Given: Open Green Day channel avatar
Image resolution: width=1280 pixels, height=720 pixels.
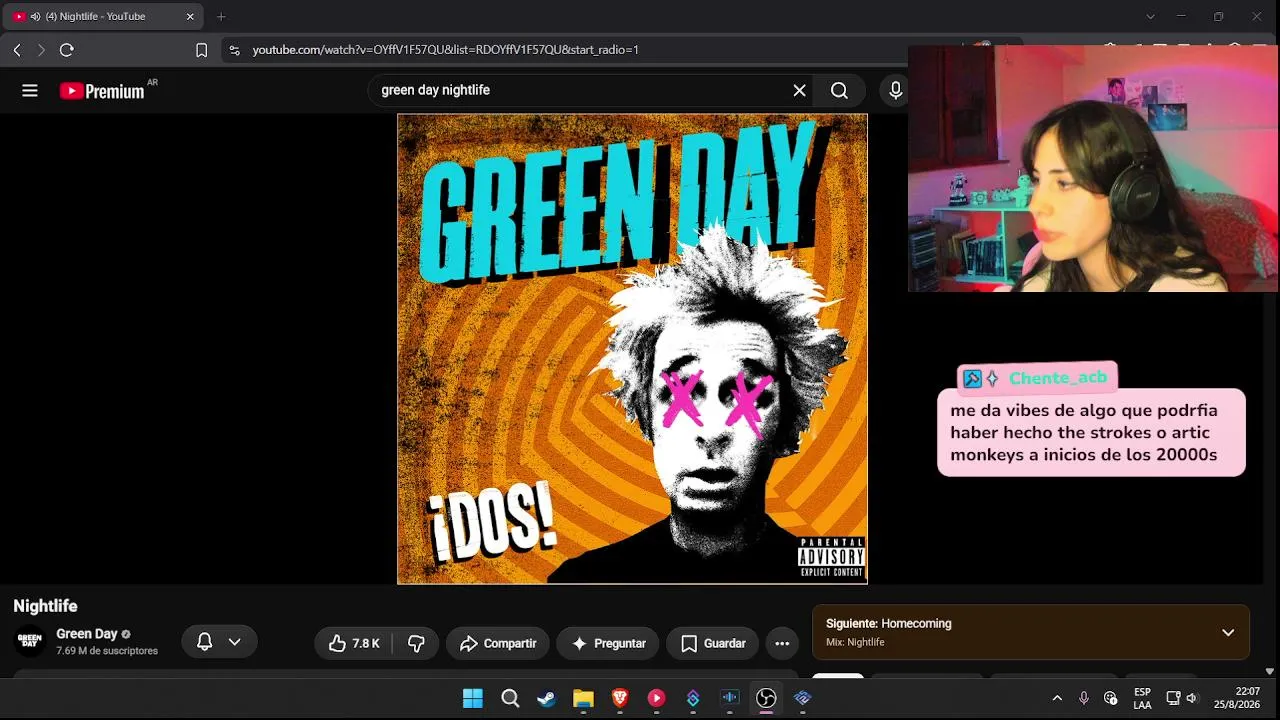Looking at the screenshot, I should [30, 641].
